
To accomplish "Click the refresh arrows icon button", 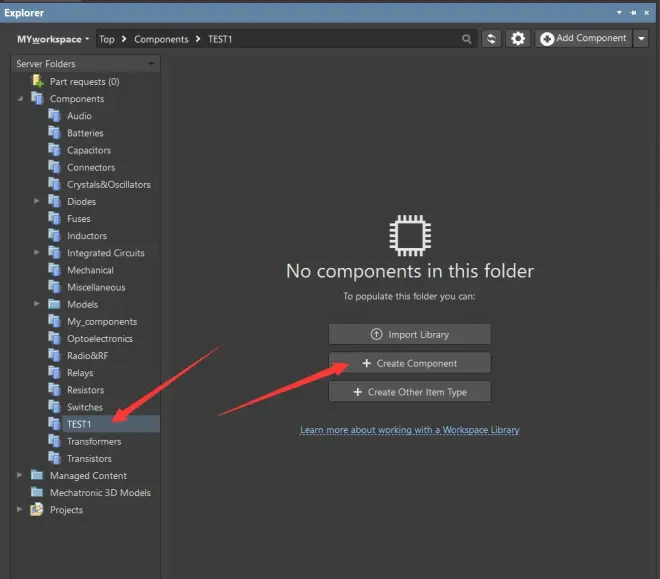I will coord(491,39).
